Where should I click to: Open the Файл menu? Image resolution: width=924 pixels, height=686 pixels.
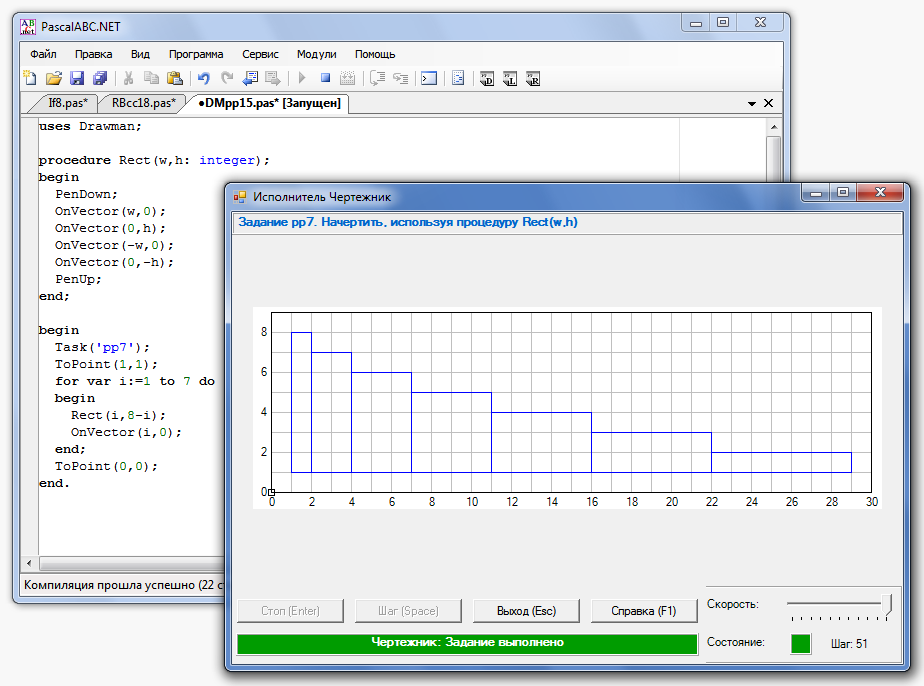[43, 54]
